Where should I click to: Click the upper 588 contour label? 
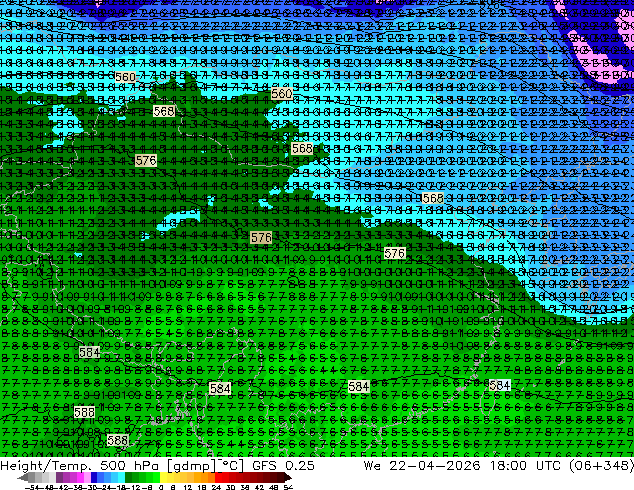[85, 412]
